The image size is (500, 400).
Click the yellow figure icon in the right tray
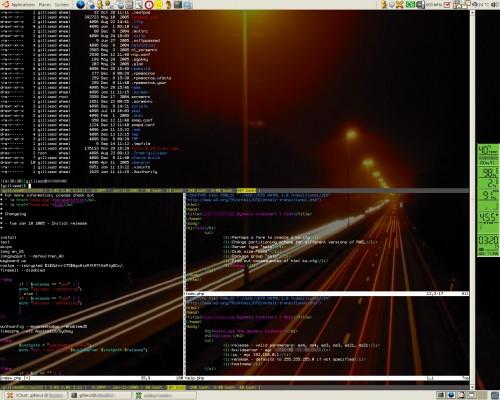(x=384, y=5)
